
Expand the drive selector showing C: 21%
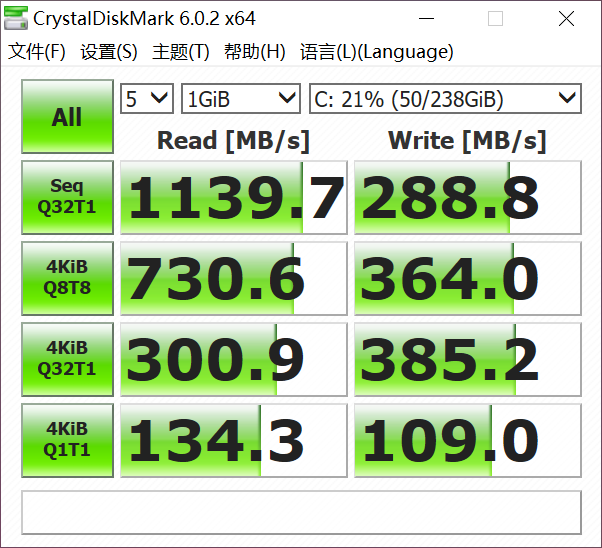(x=445, y=99)
